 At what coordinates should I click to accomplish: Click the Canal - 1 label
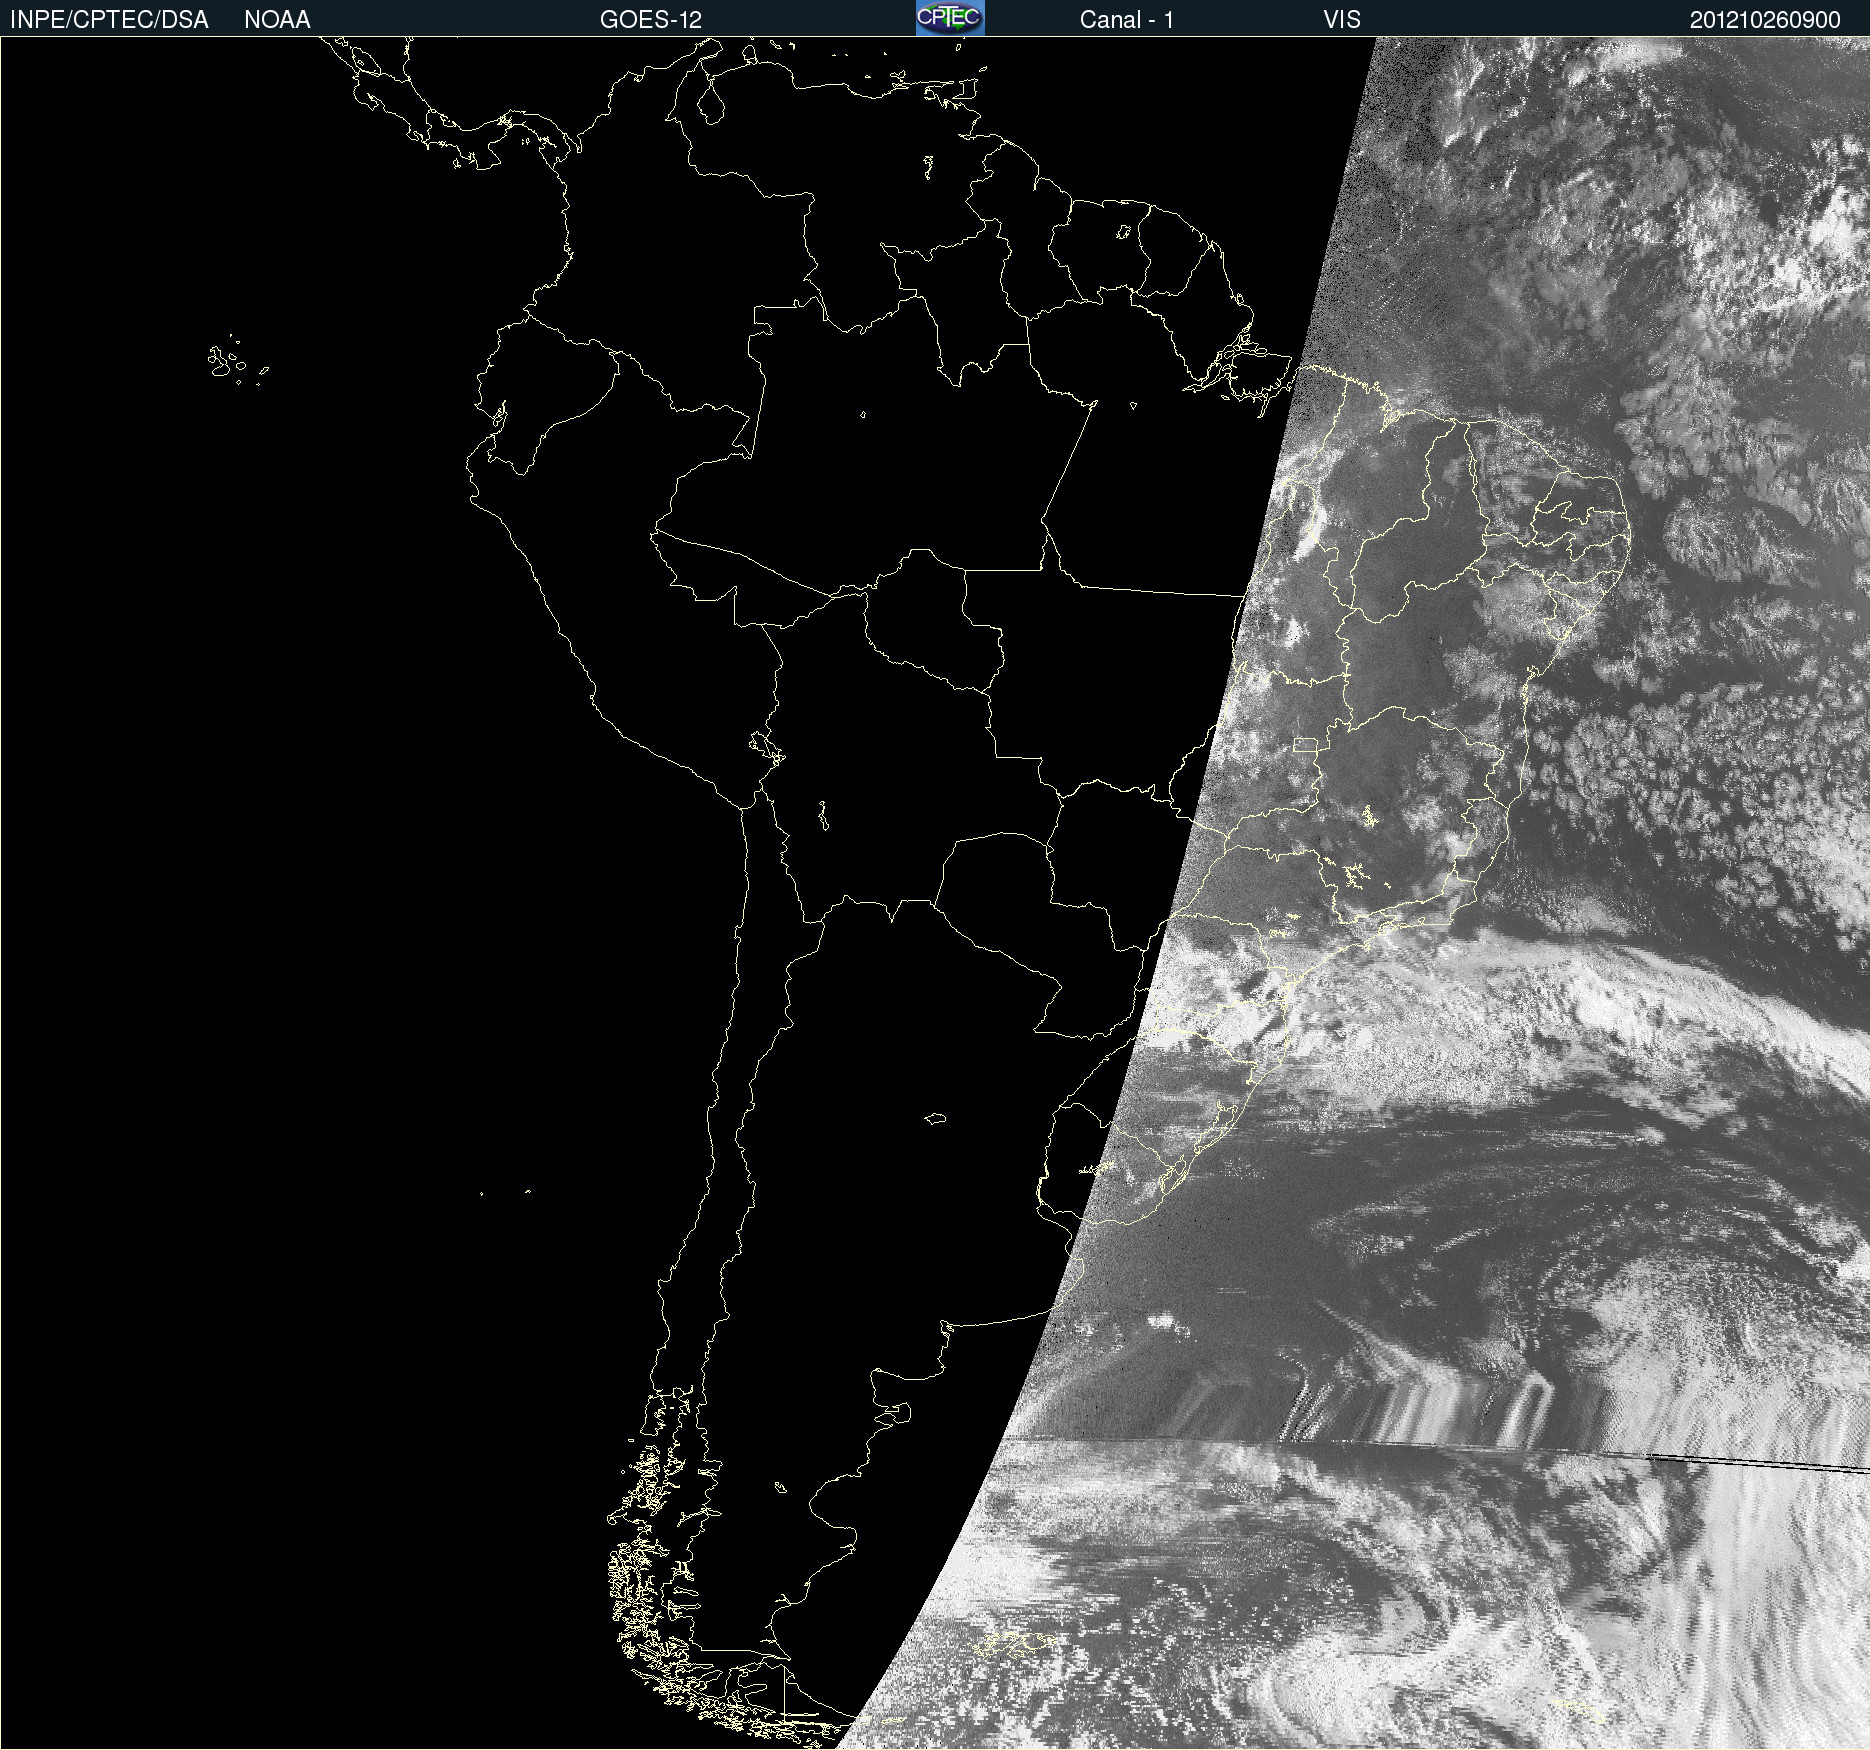tap(1126, 20)
